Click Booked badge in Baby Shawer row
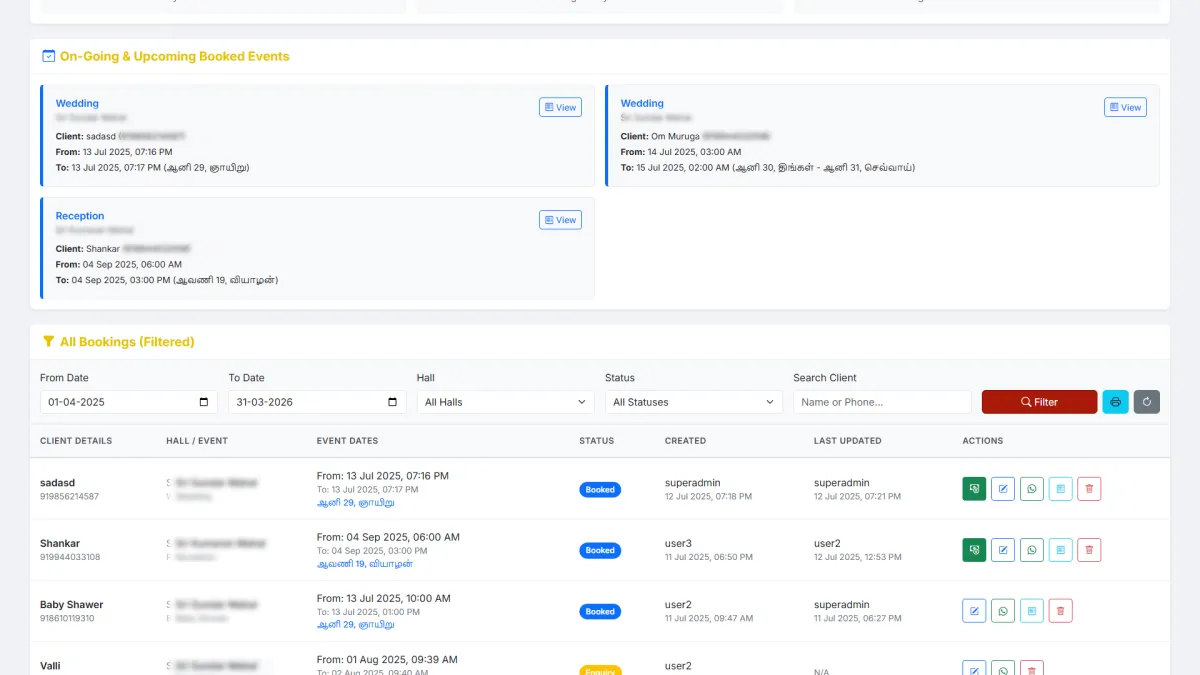This screenshot has width=1200, height=675. [x=600, y=611]
